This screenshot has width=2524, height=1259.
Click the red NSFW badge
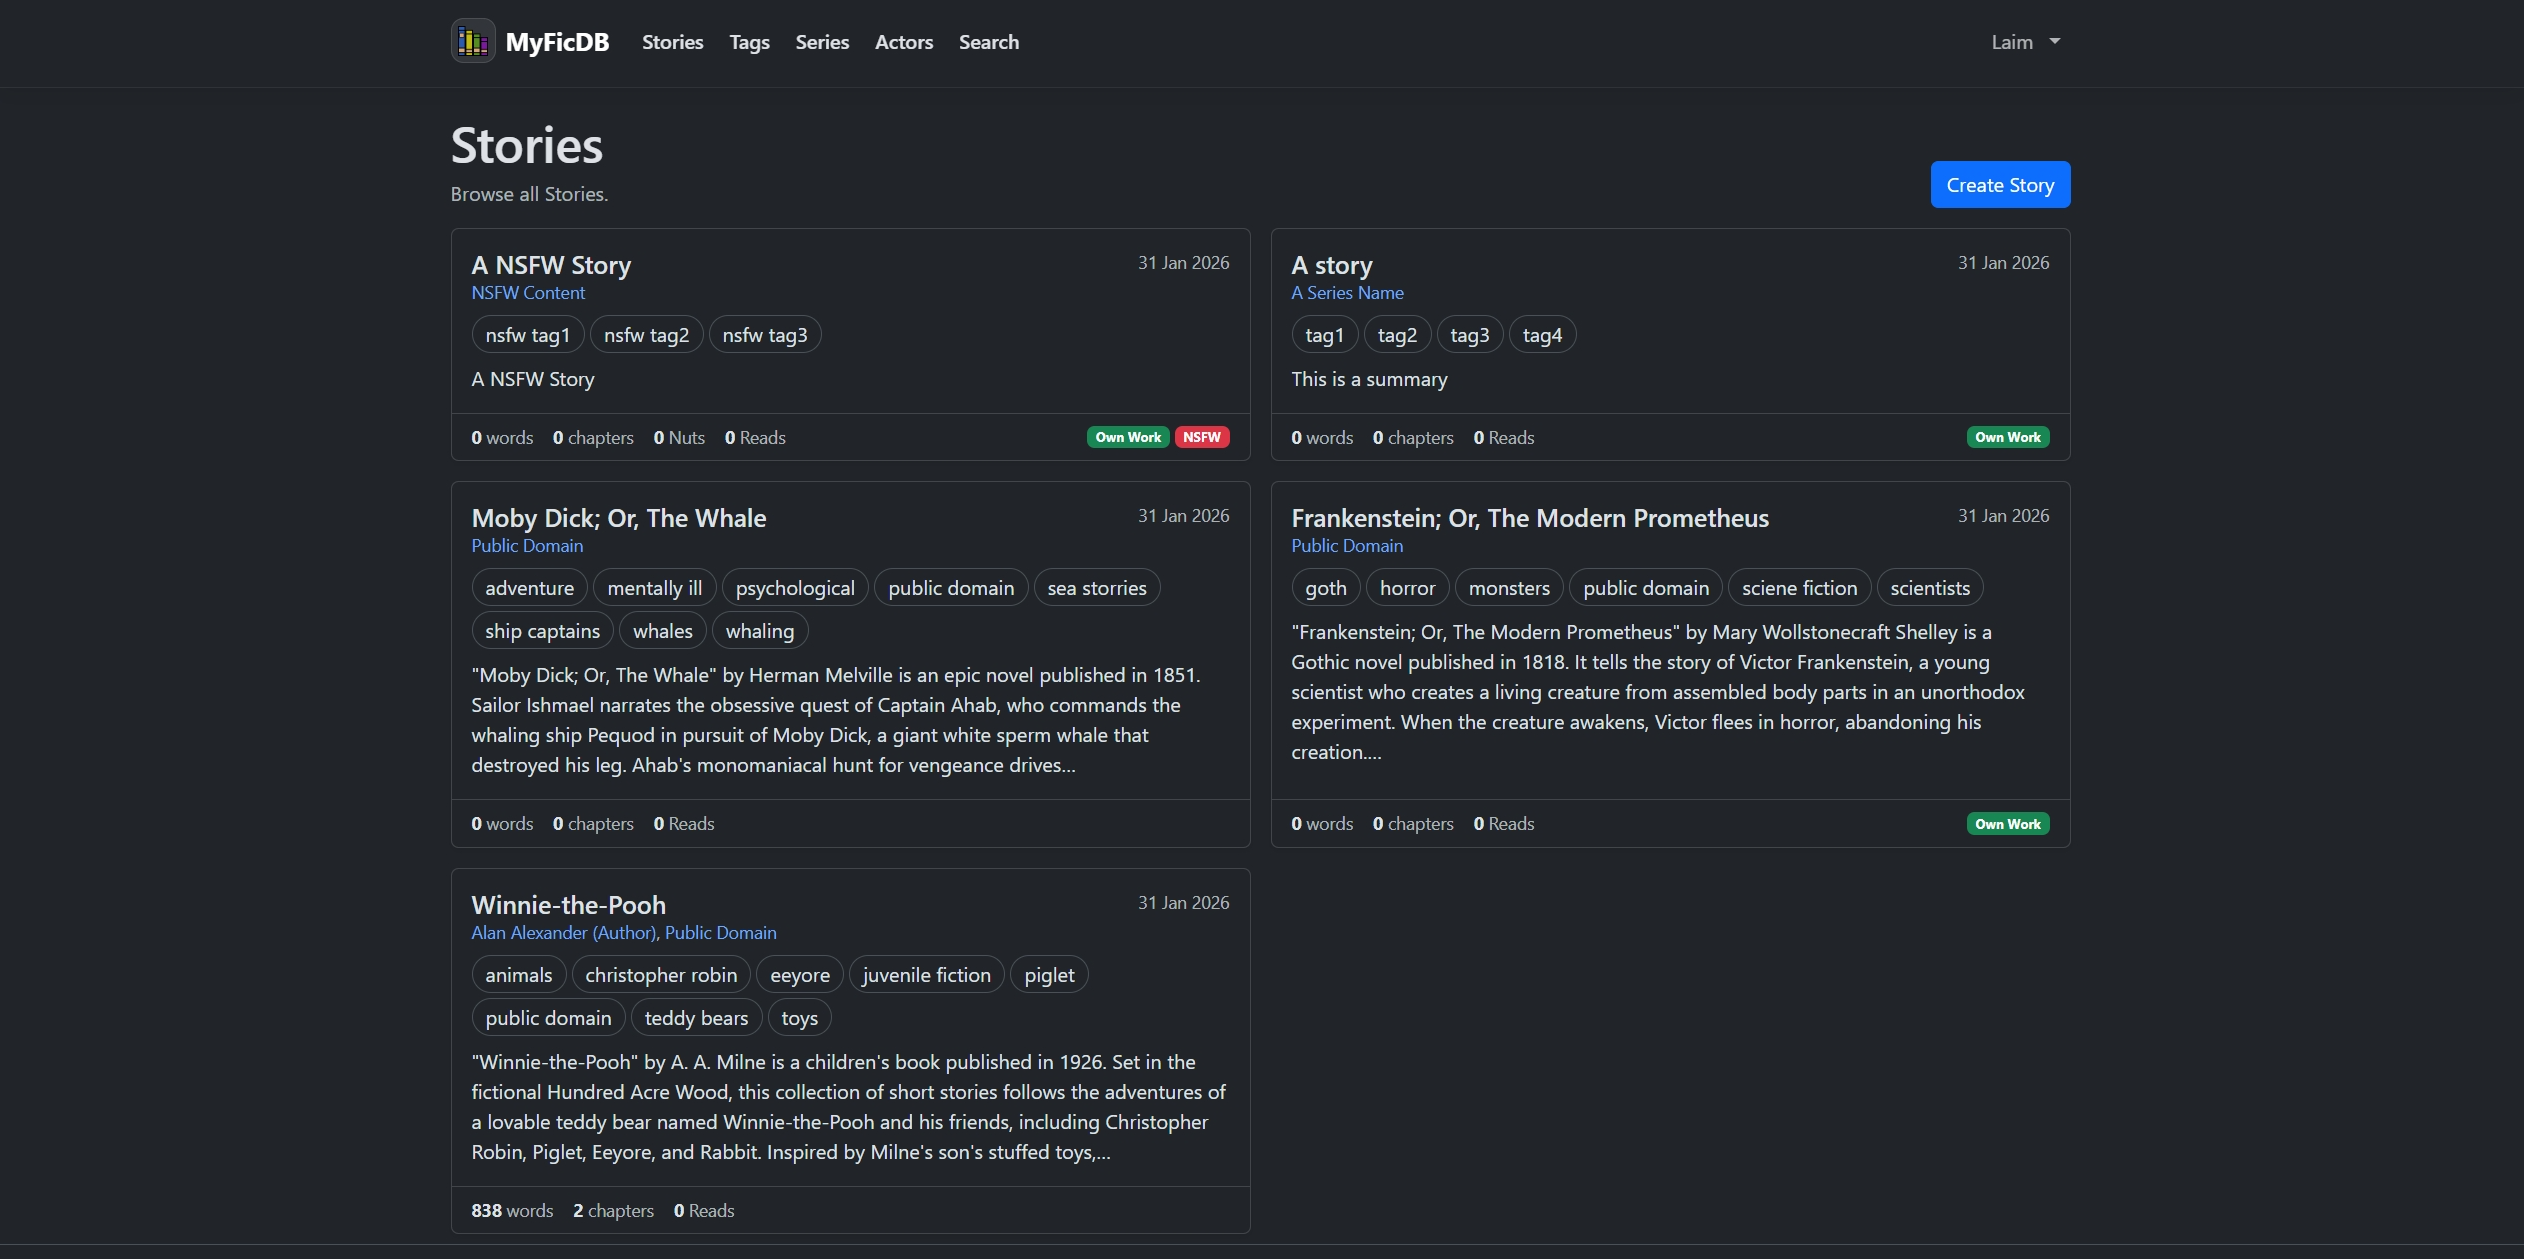tap(1201, 437)
